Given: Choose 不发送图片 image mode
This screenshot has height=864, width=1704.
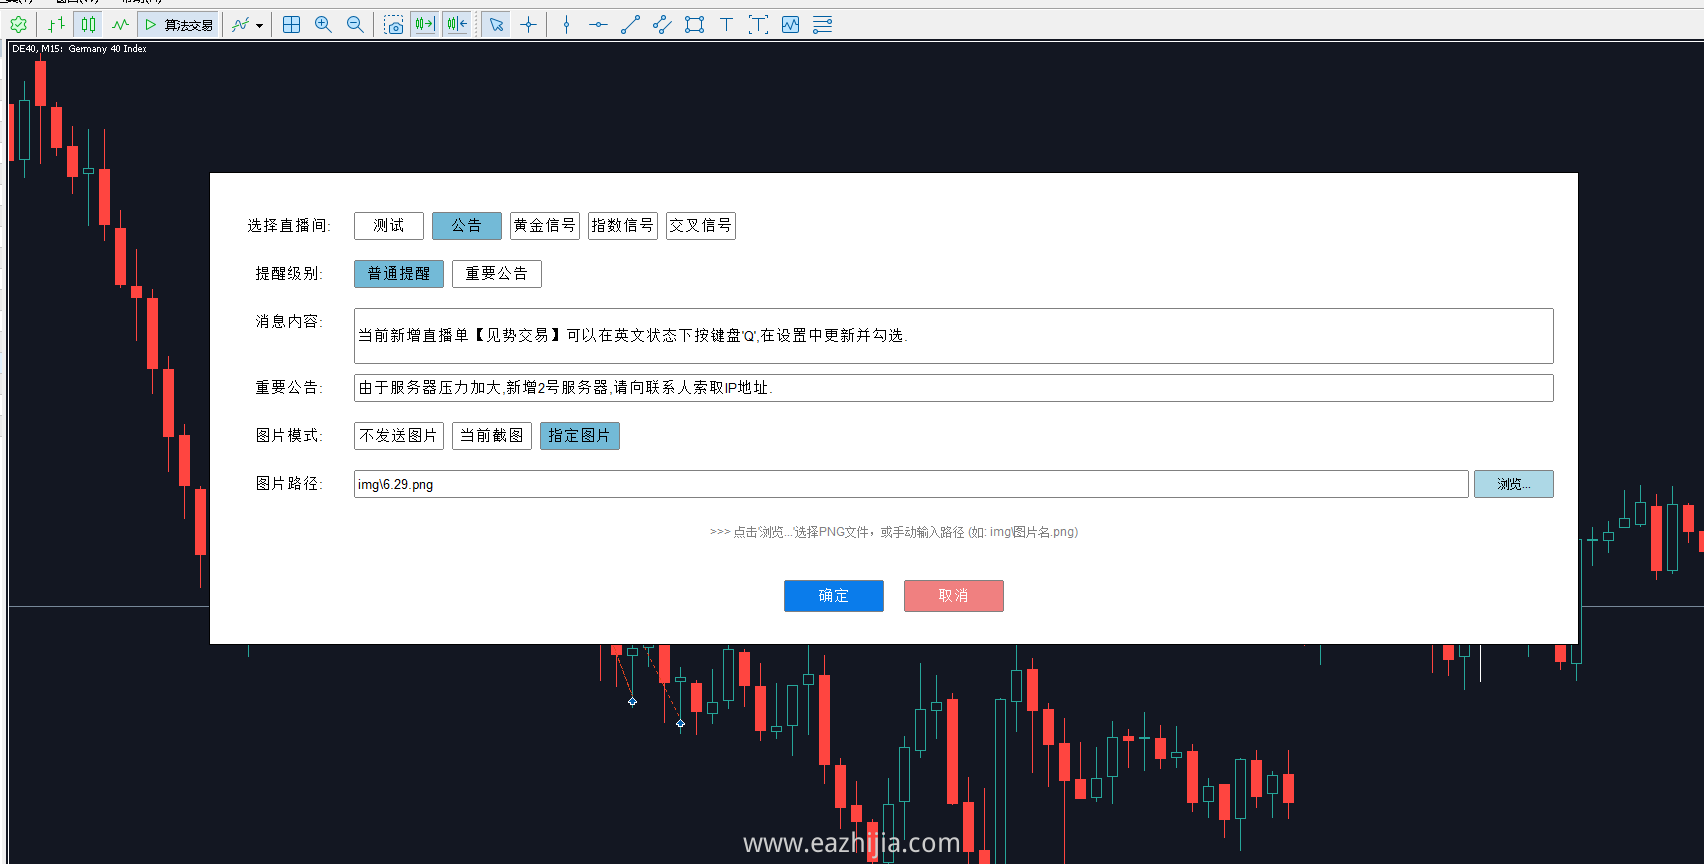Looking at the screenshot, I should [399, 436].
